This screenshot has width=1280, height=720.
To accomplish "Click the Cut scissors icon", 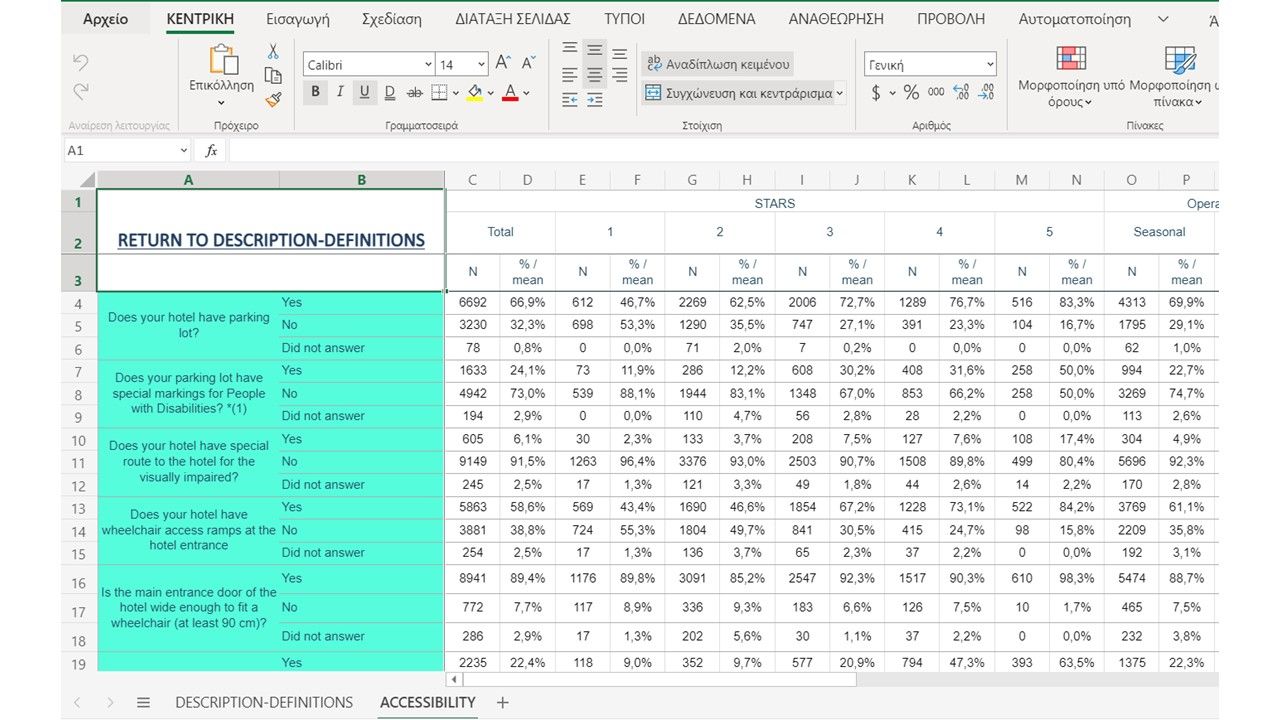I will (x=273, y=52).
